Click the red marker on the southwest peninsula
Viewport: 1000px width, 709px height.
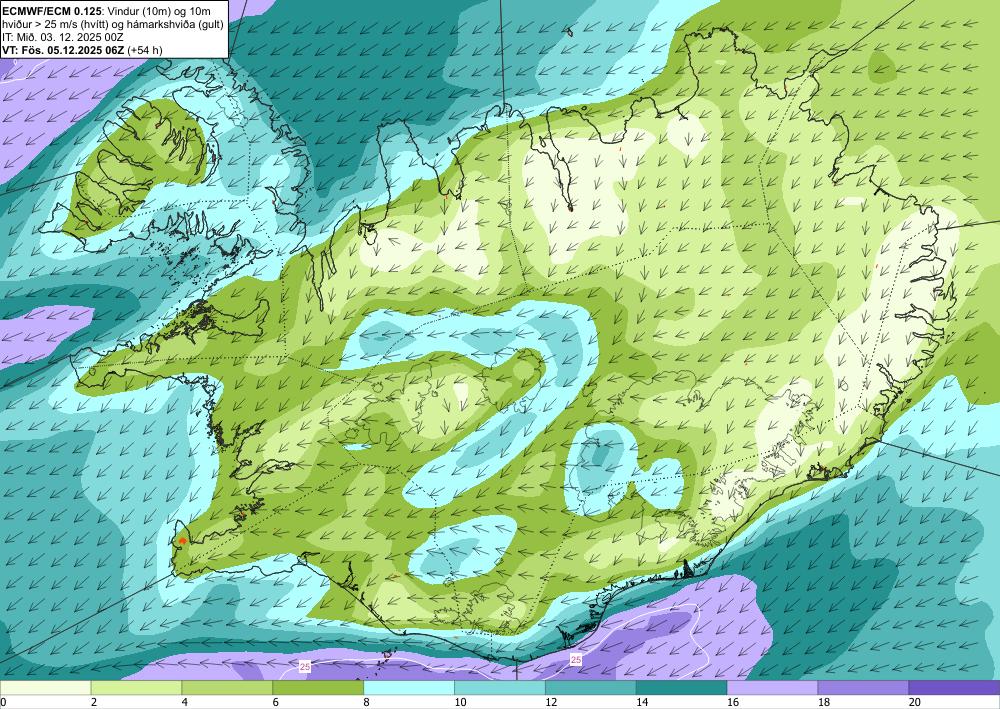(182, 541)
